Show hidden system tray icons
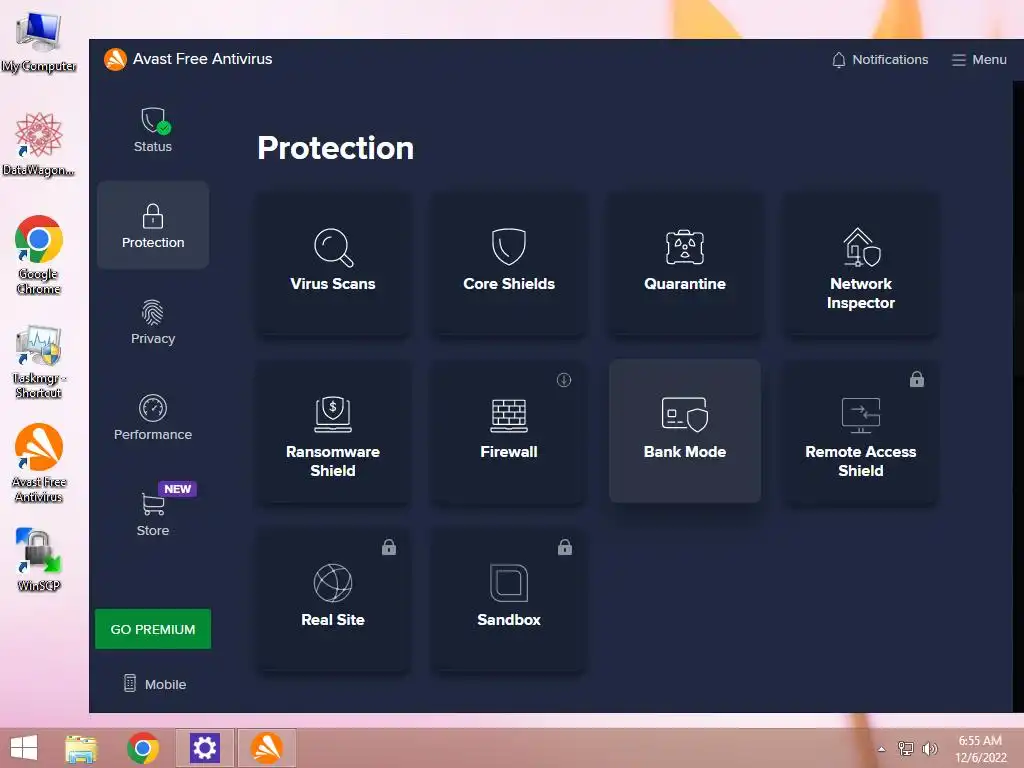 point(882,749)
